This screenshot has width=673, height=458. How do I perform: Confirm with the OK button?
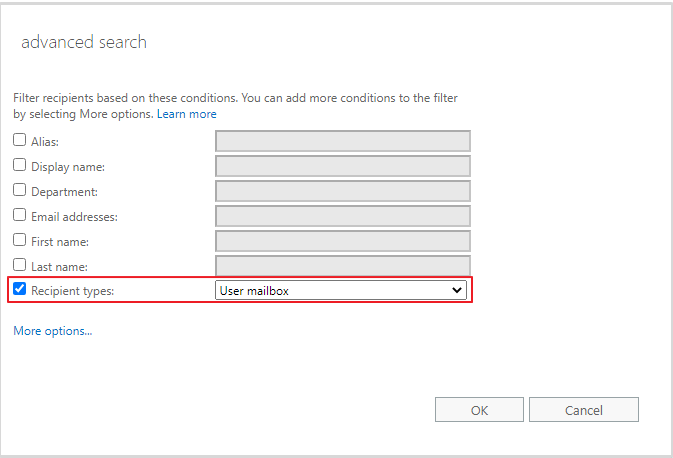[x=479, y=410]
